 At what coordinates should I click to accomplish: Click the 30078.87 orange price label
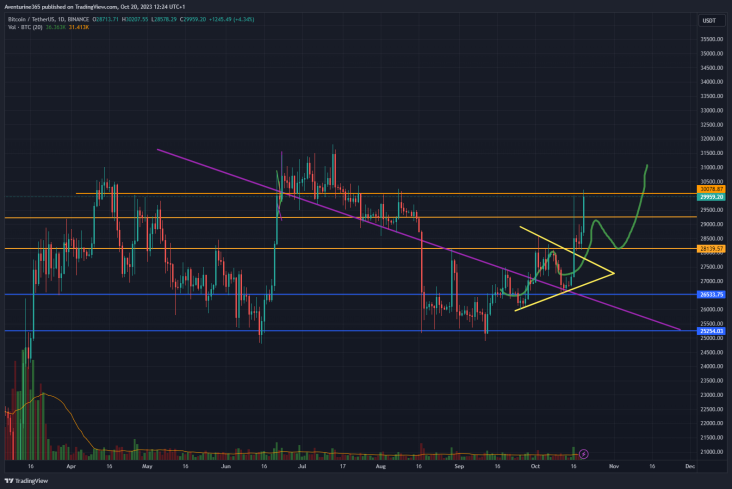(x=711, y=189)
